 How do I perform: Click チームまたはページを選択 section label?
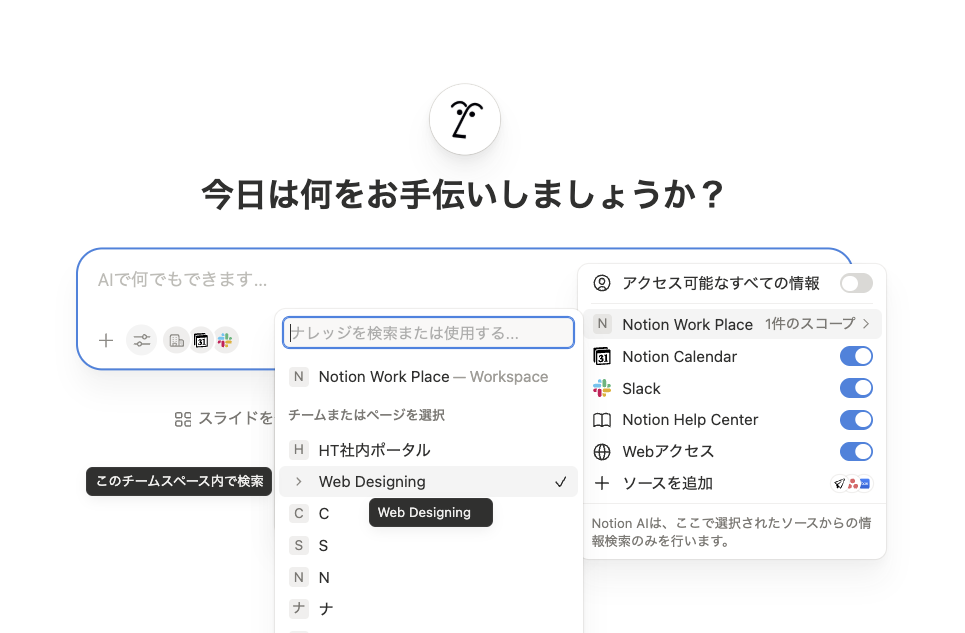click(x=367, y=415)
